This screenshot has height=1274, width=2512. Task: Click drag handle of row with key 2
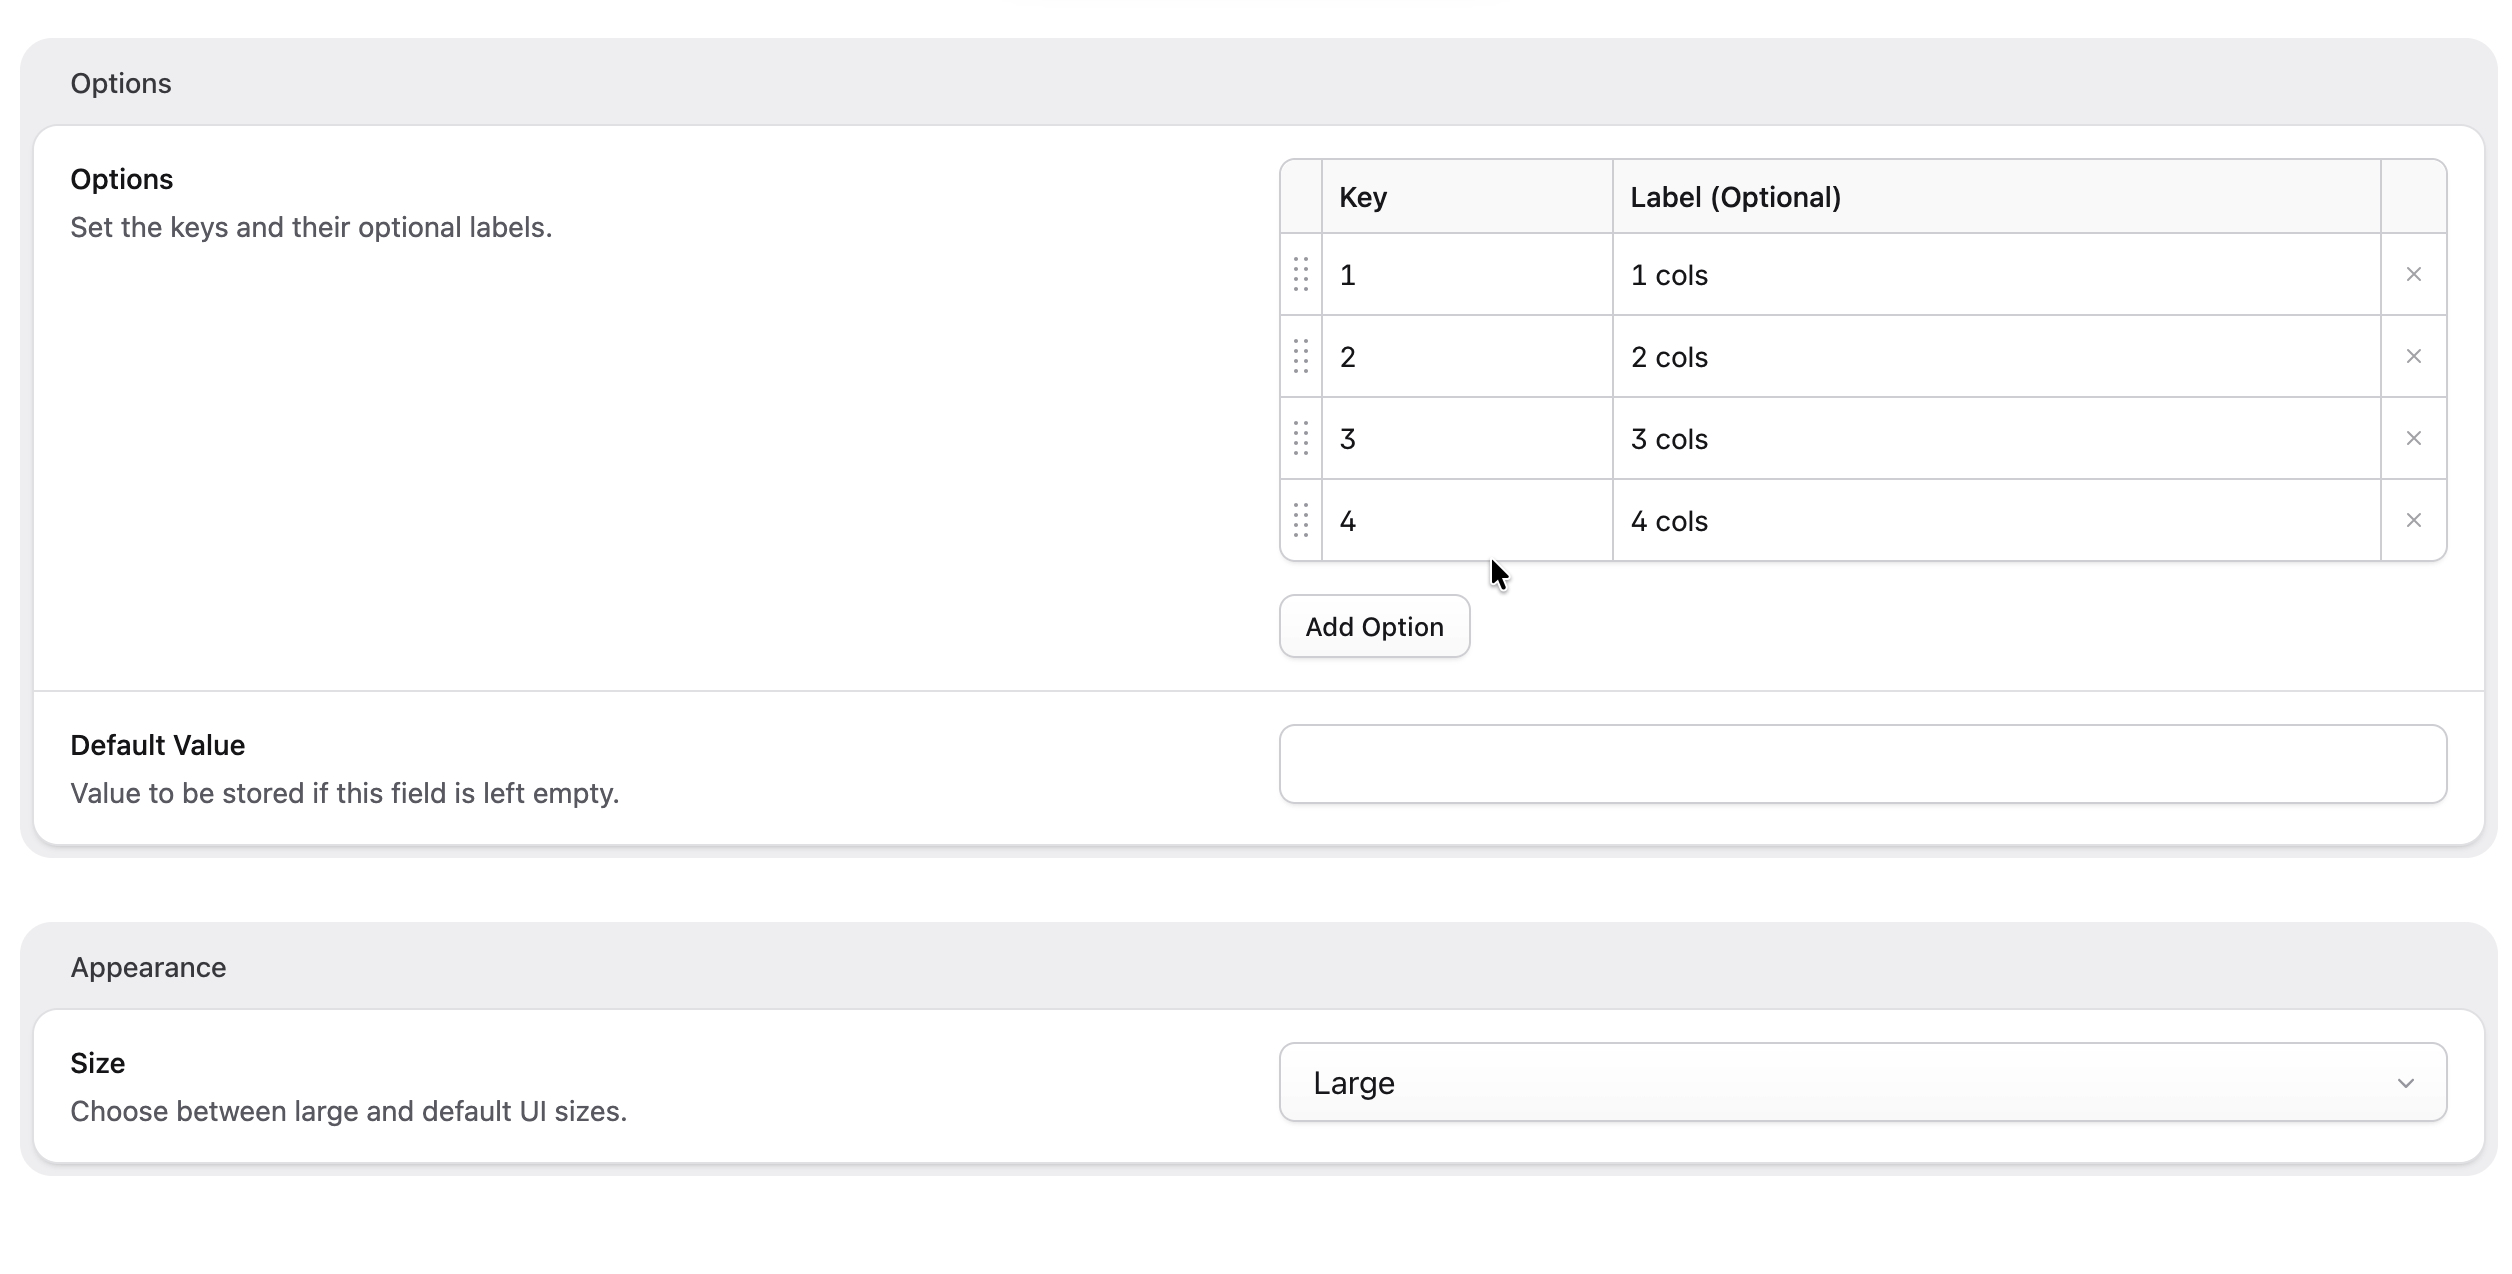click(x=1301, y=356)
